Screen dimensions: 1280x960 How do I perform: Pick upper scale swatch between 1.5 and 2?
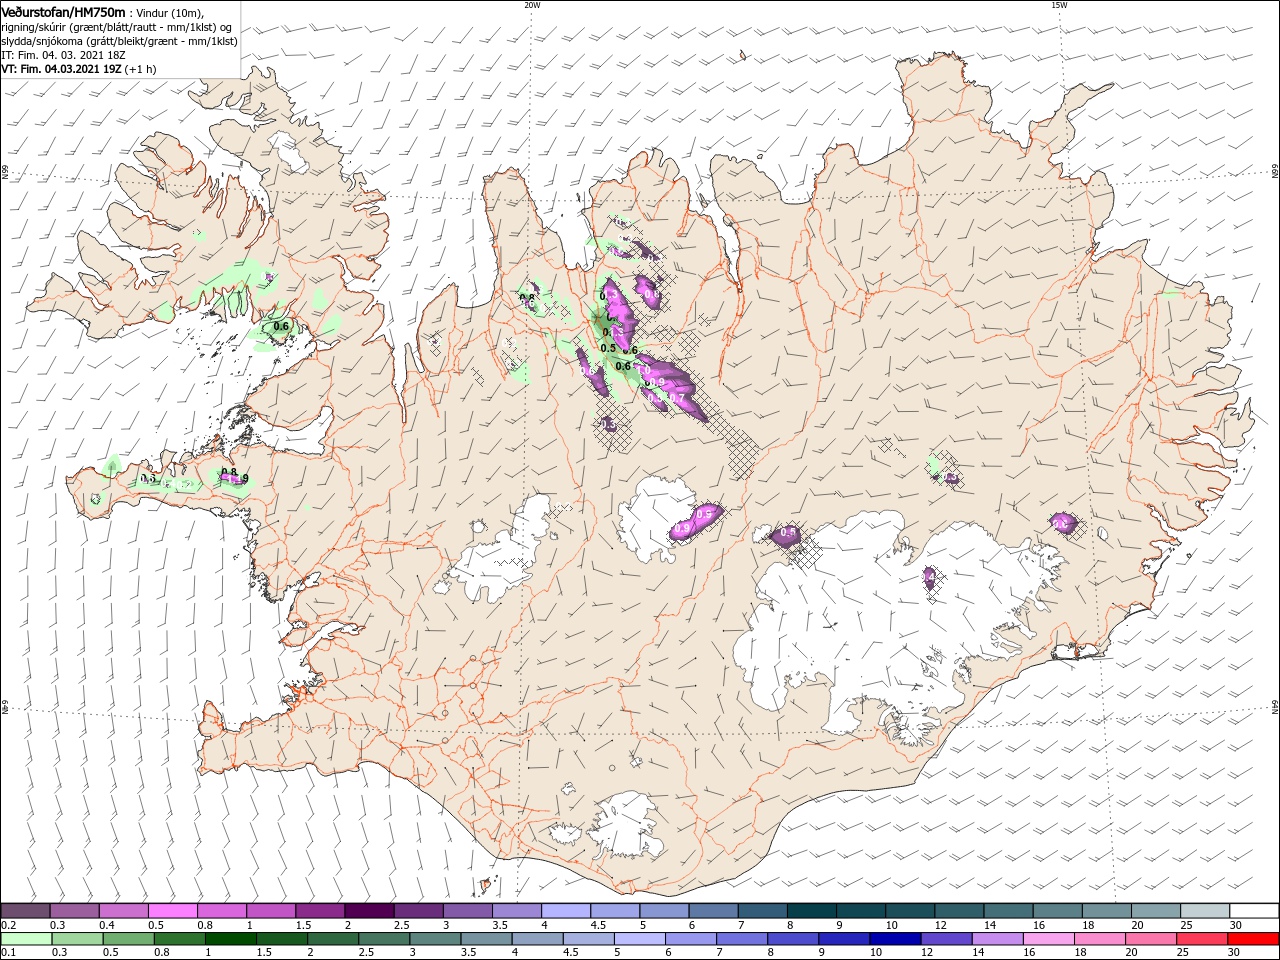pyautogui.click(x=319, y=910)
